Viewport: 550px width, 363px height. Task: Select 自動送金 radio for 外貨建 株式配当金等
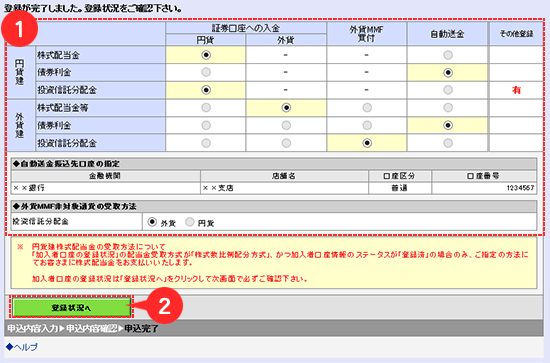pyautogui.click(x=448, y=108)
